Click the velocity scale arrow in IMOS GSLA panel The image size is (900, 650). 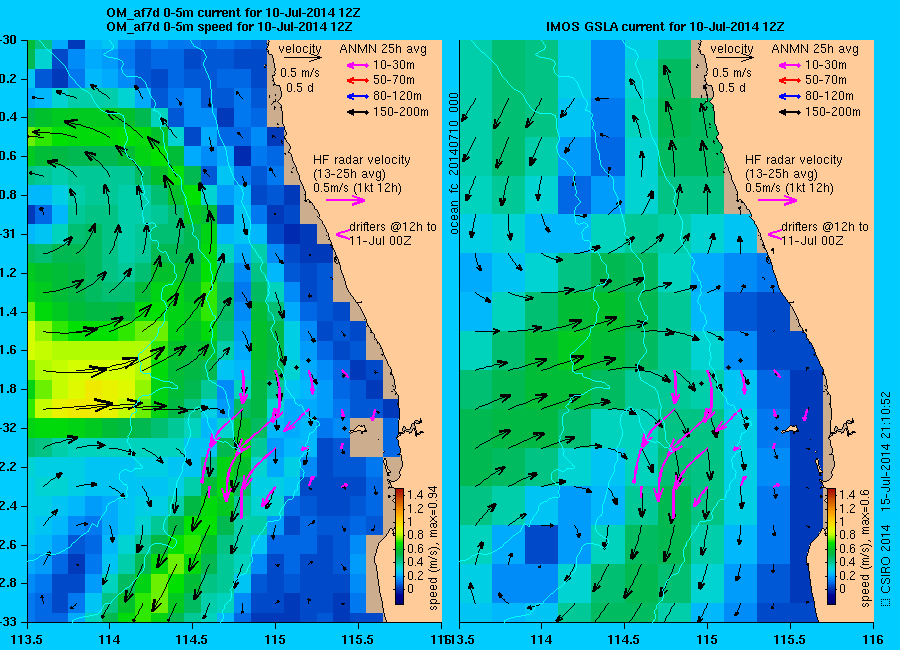click(x=734, y=58)
